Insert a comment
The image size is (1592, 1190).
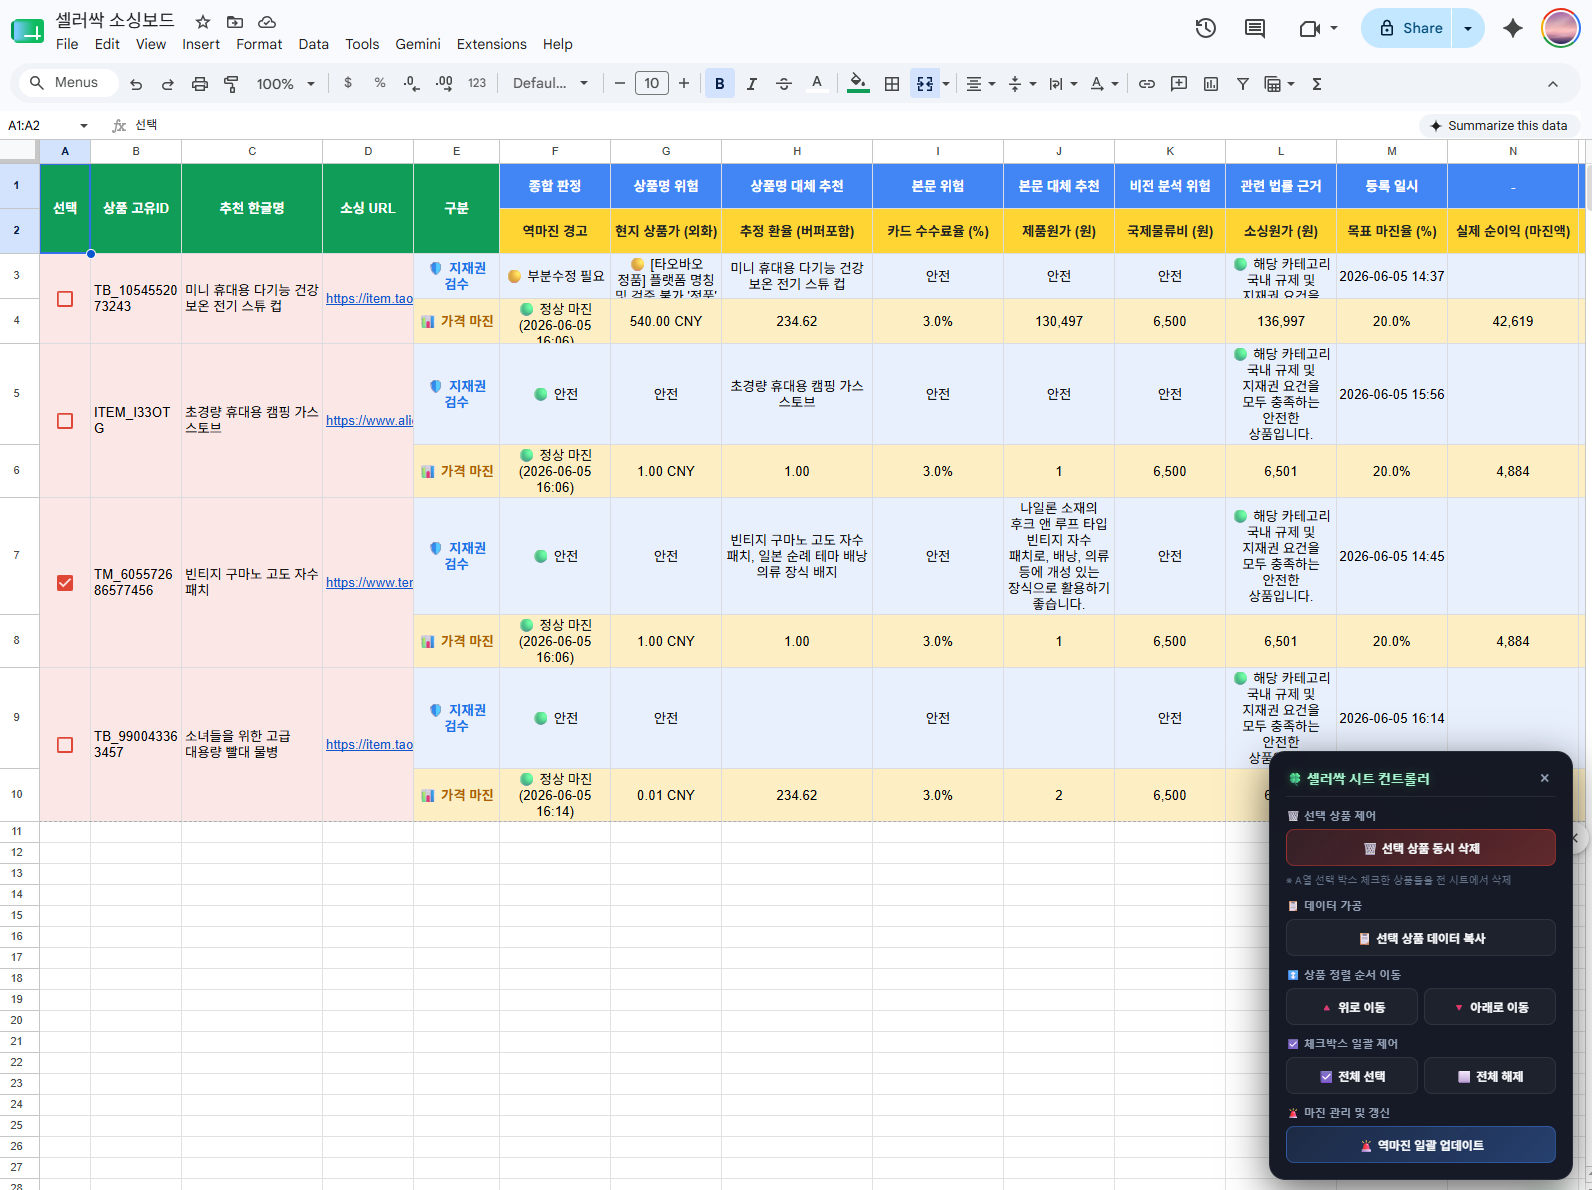(x=1179, y=84)
